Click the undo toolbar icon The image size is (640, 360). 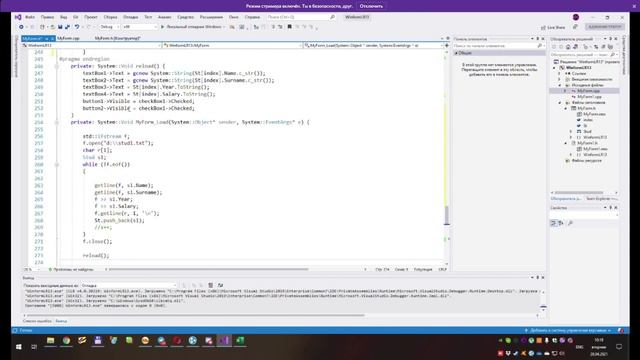click(x=77, y=27)
